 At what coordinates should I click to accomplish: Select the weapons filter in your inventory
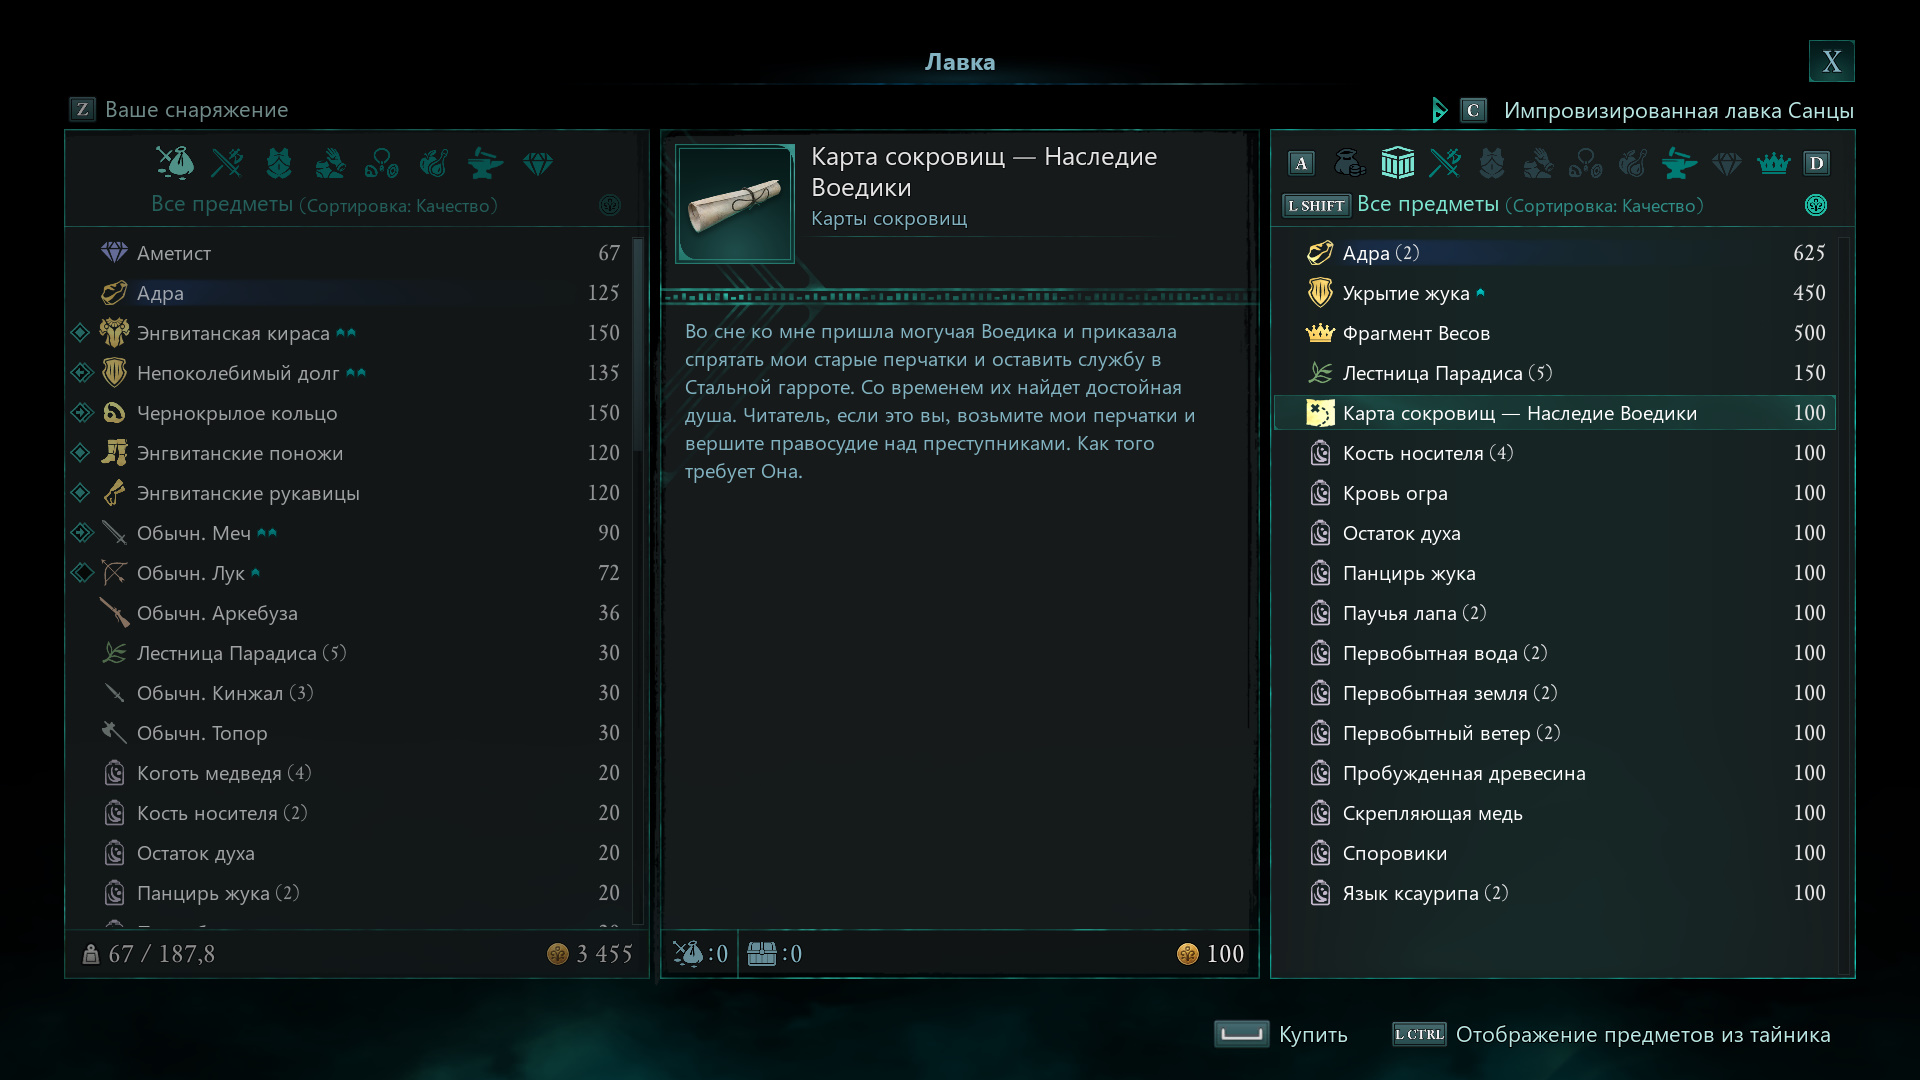click(x=227, y=162)
